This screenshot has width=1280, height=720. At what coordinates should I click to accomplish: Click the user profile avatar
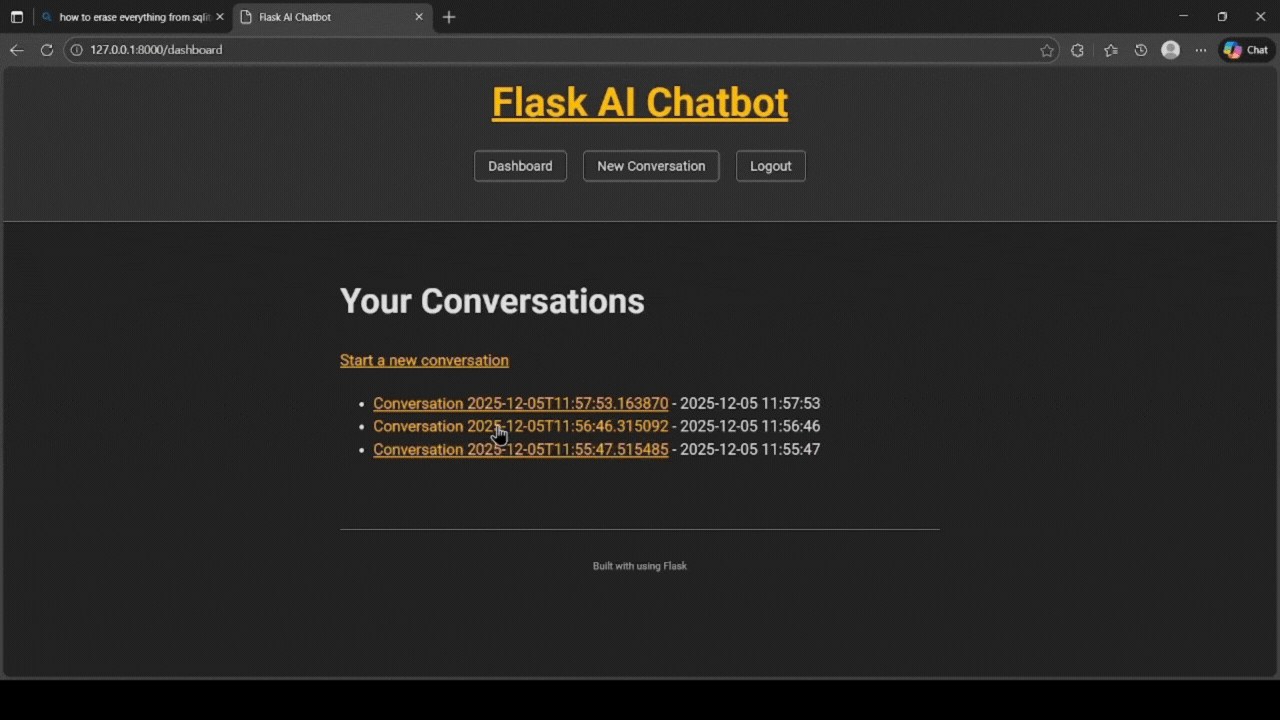tap(1170, 50)
